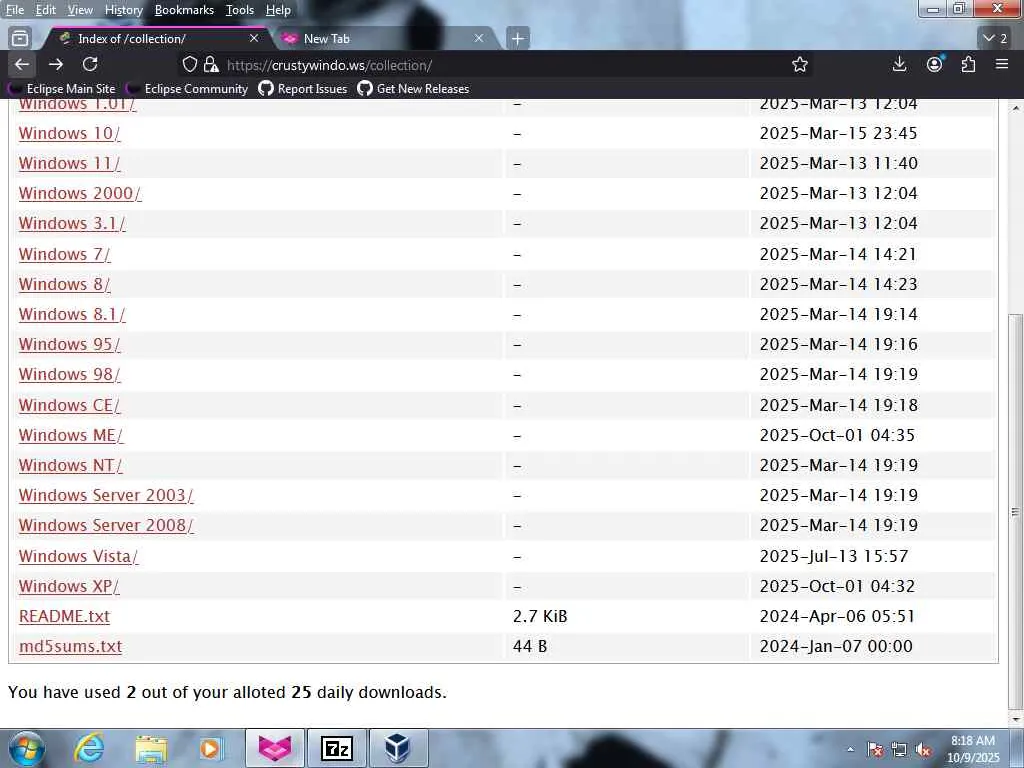The height and width of the screenshot is (768, 1024).
Task: Switch to the New Tab tab
Action: coord(385,39)
